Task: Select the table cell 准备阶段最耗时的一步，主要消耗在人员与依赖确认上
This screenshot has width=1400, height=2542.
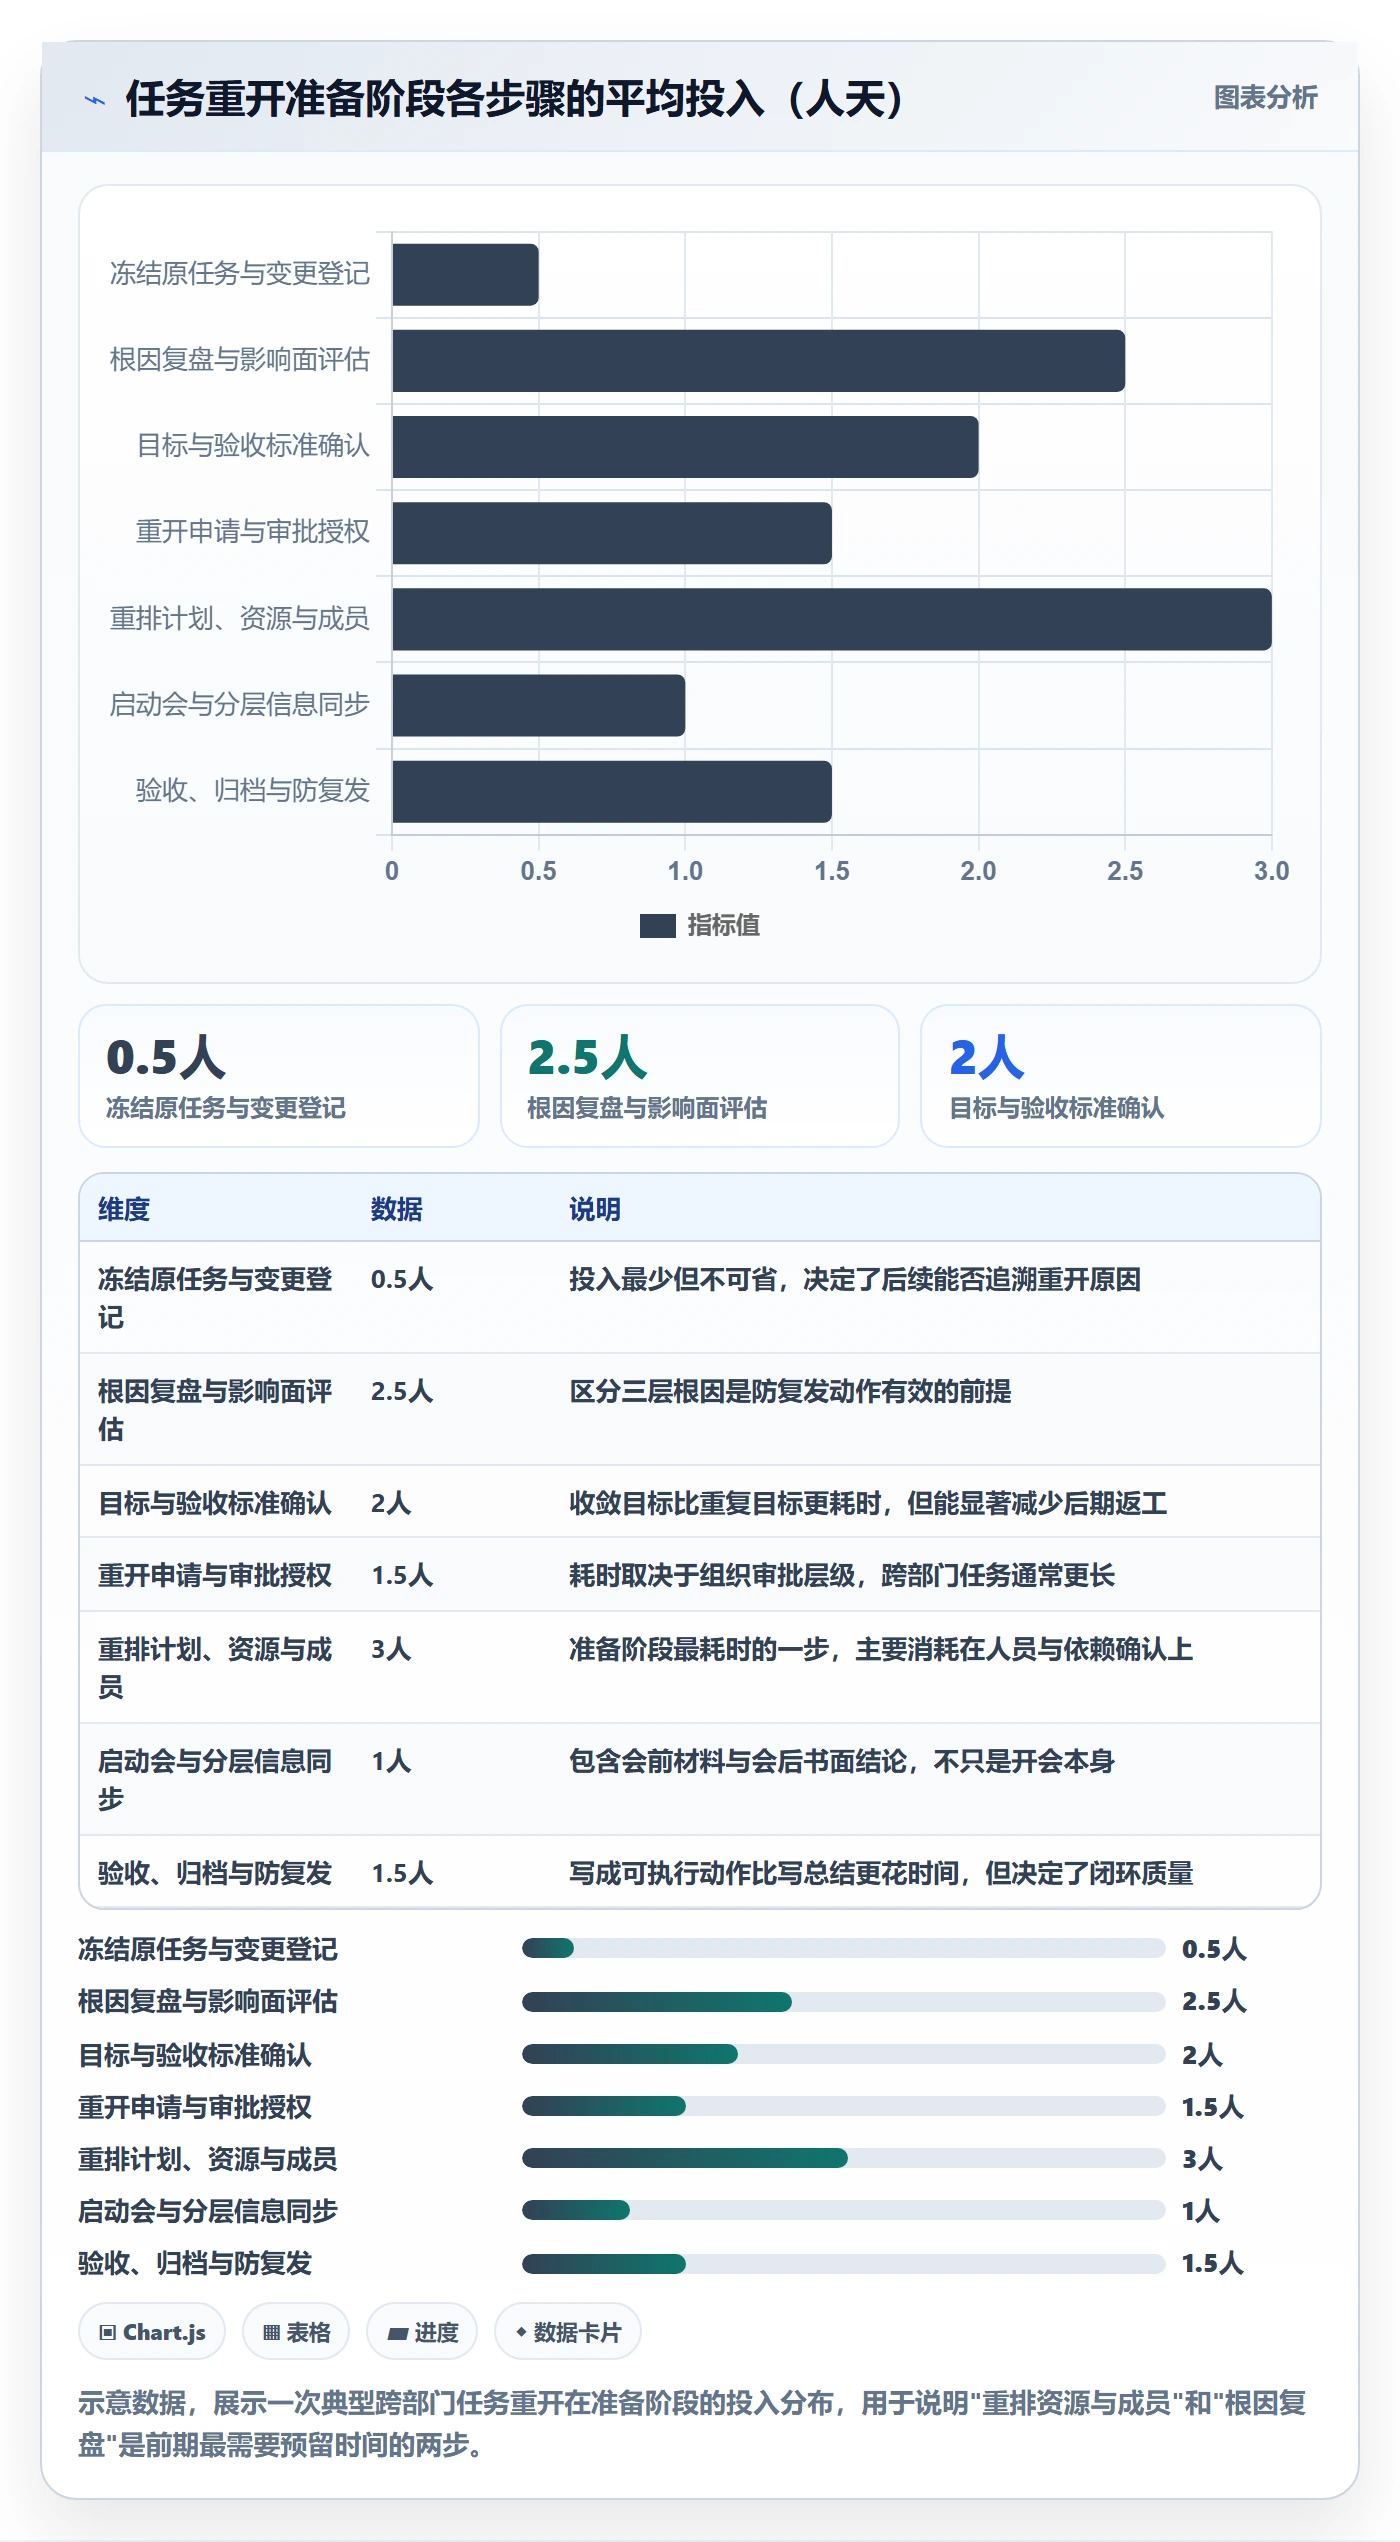Action: (881, 1649)
